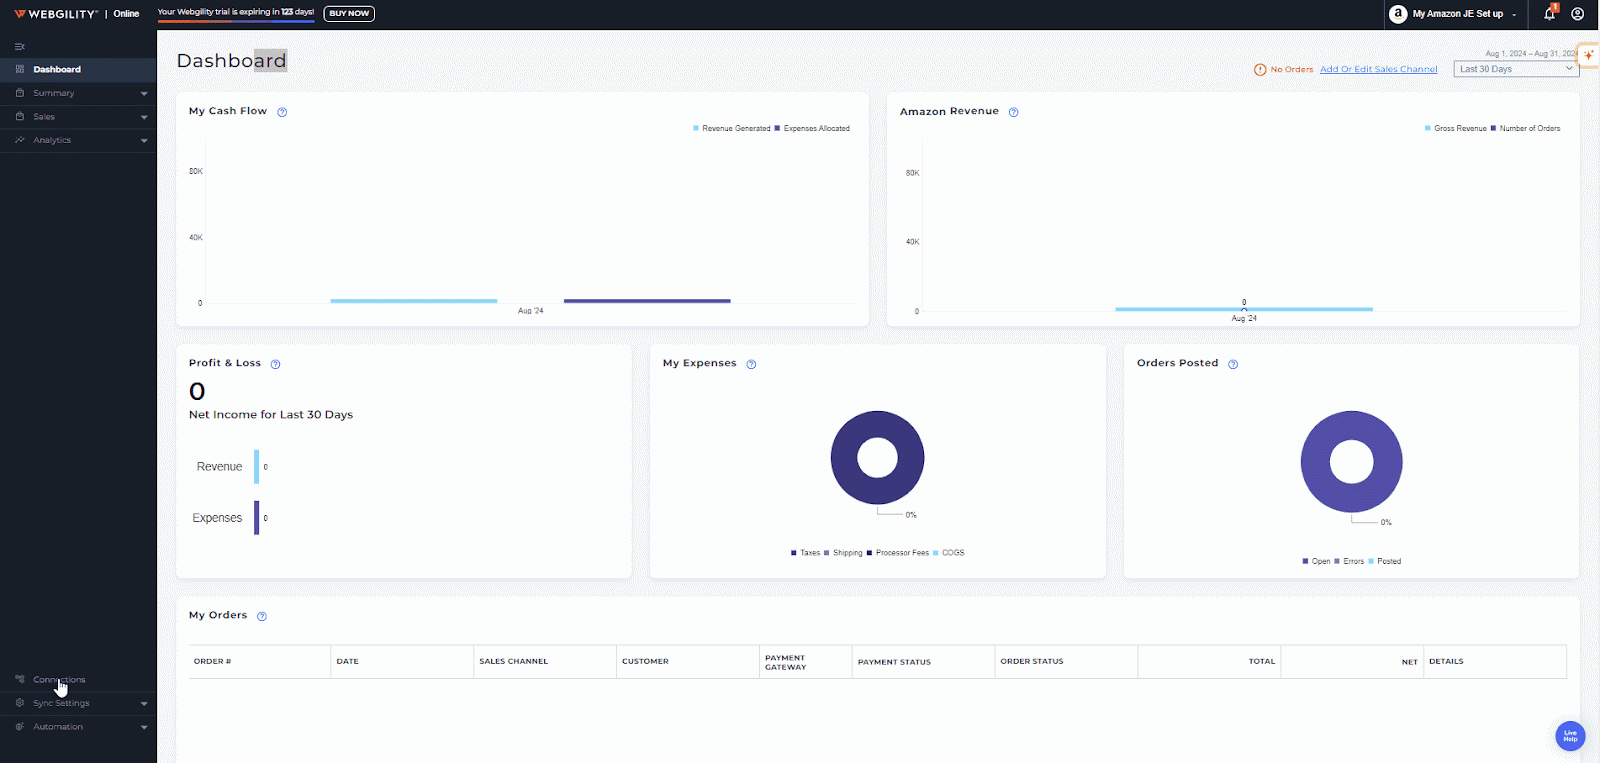Select Dashboard in the sidebar

coord(57,69)
